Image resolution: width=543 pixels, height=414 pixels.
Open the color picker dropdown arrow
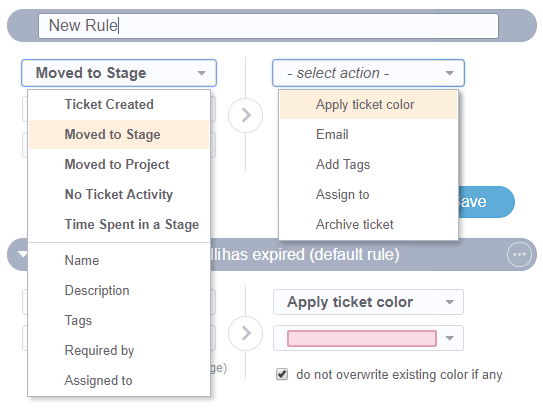(449, 338)
